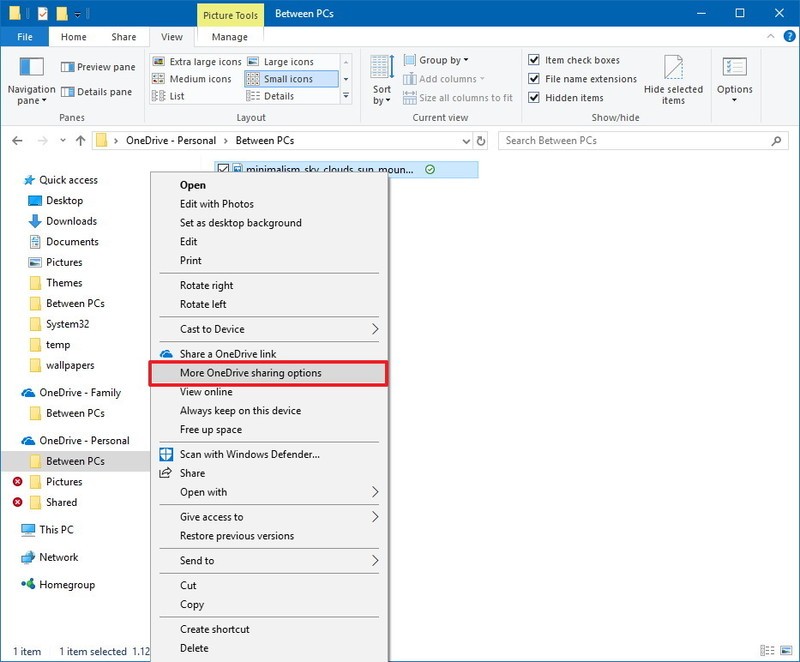The image size is (800, 662).
Task: Choose Free up space
Action: click(269, 429)
